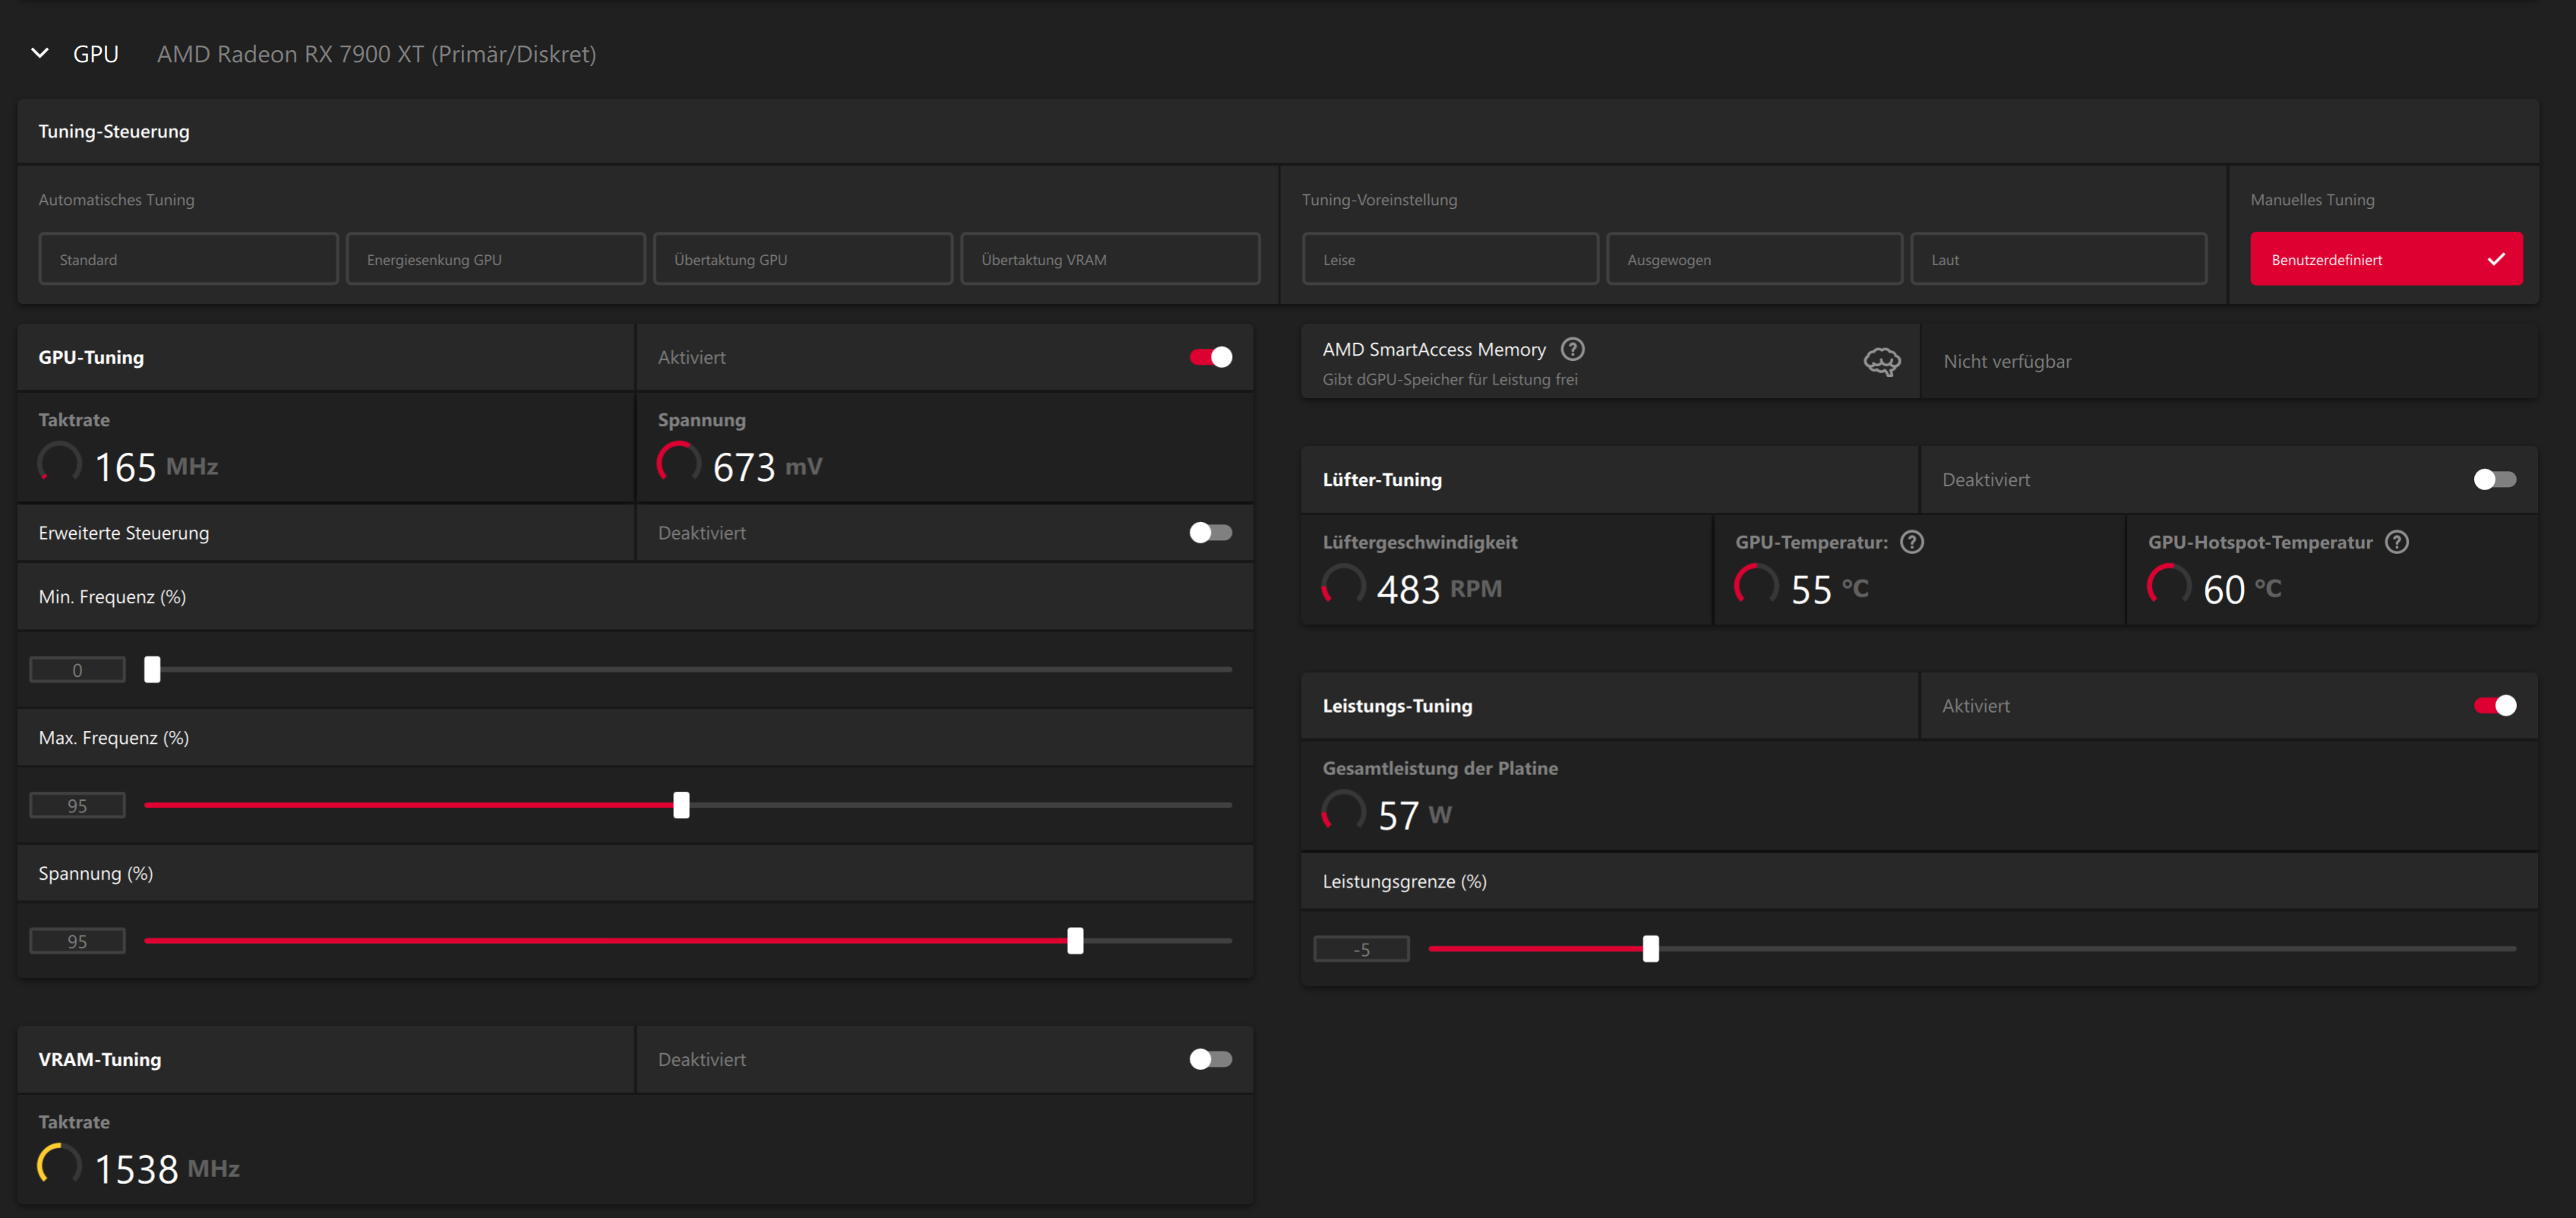Click the checkmark on Benutzerdefiniert
The height and width of the screenshot is (1218, 2576).
[2496, 259]
